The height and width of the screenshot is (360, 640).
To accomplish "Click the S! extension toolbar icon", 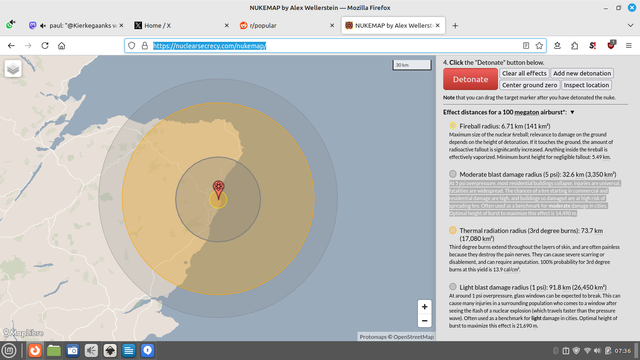I will tap(593, 46).
